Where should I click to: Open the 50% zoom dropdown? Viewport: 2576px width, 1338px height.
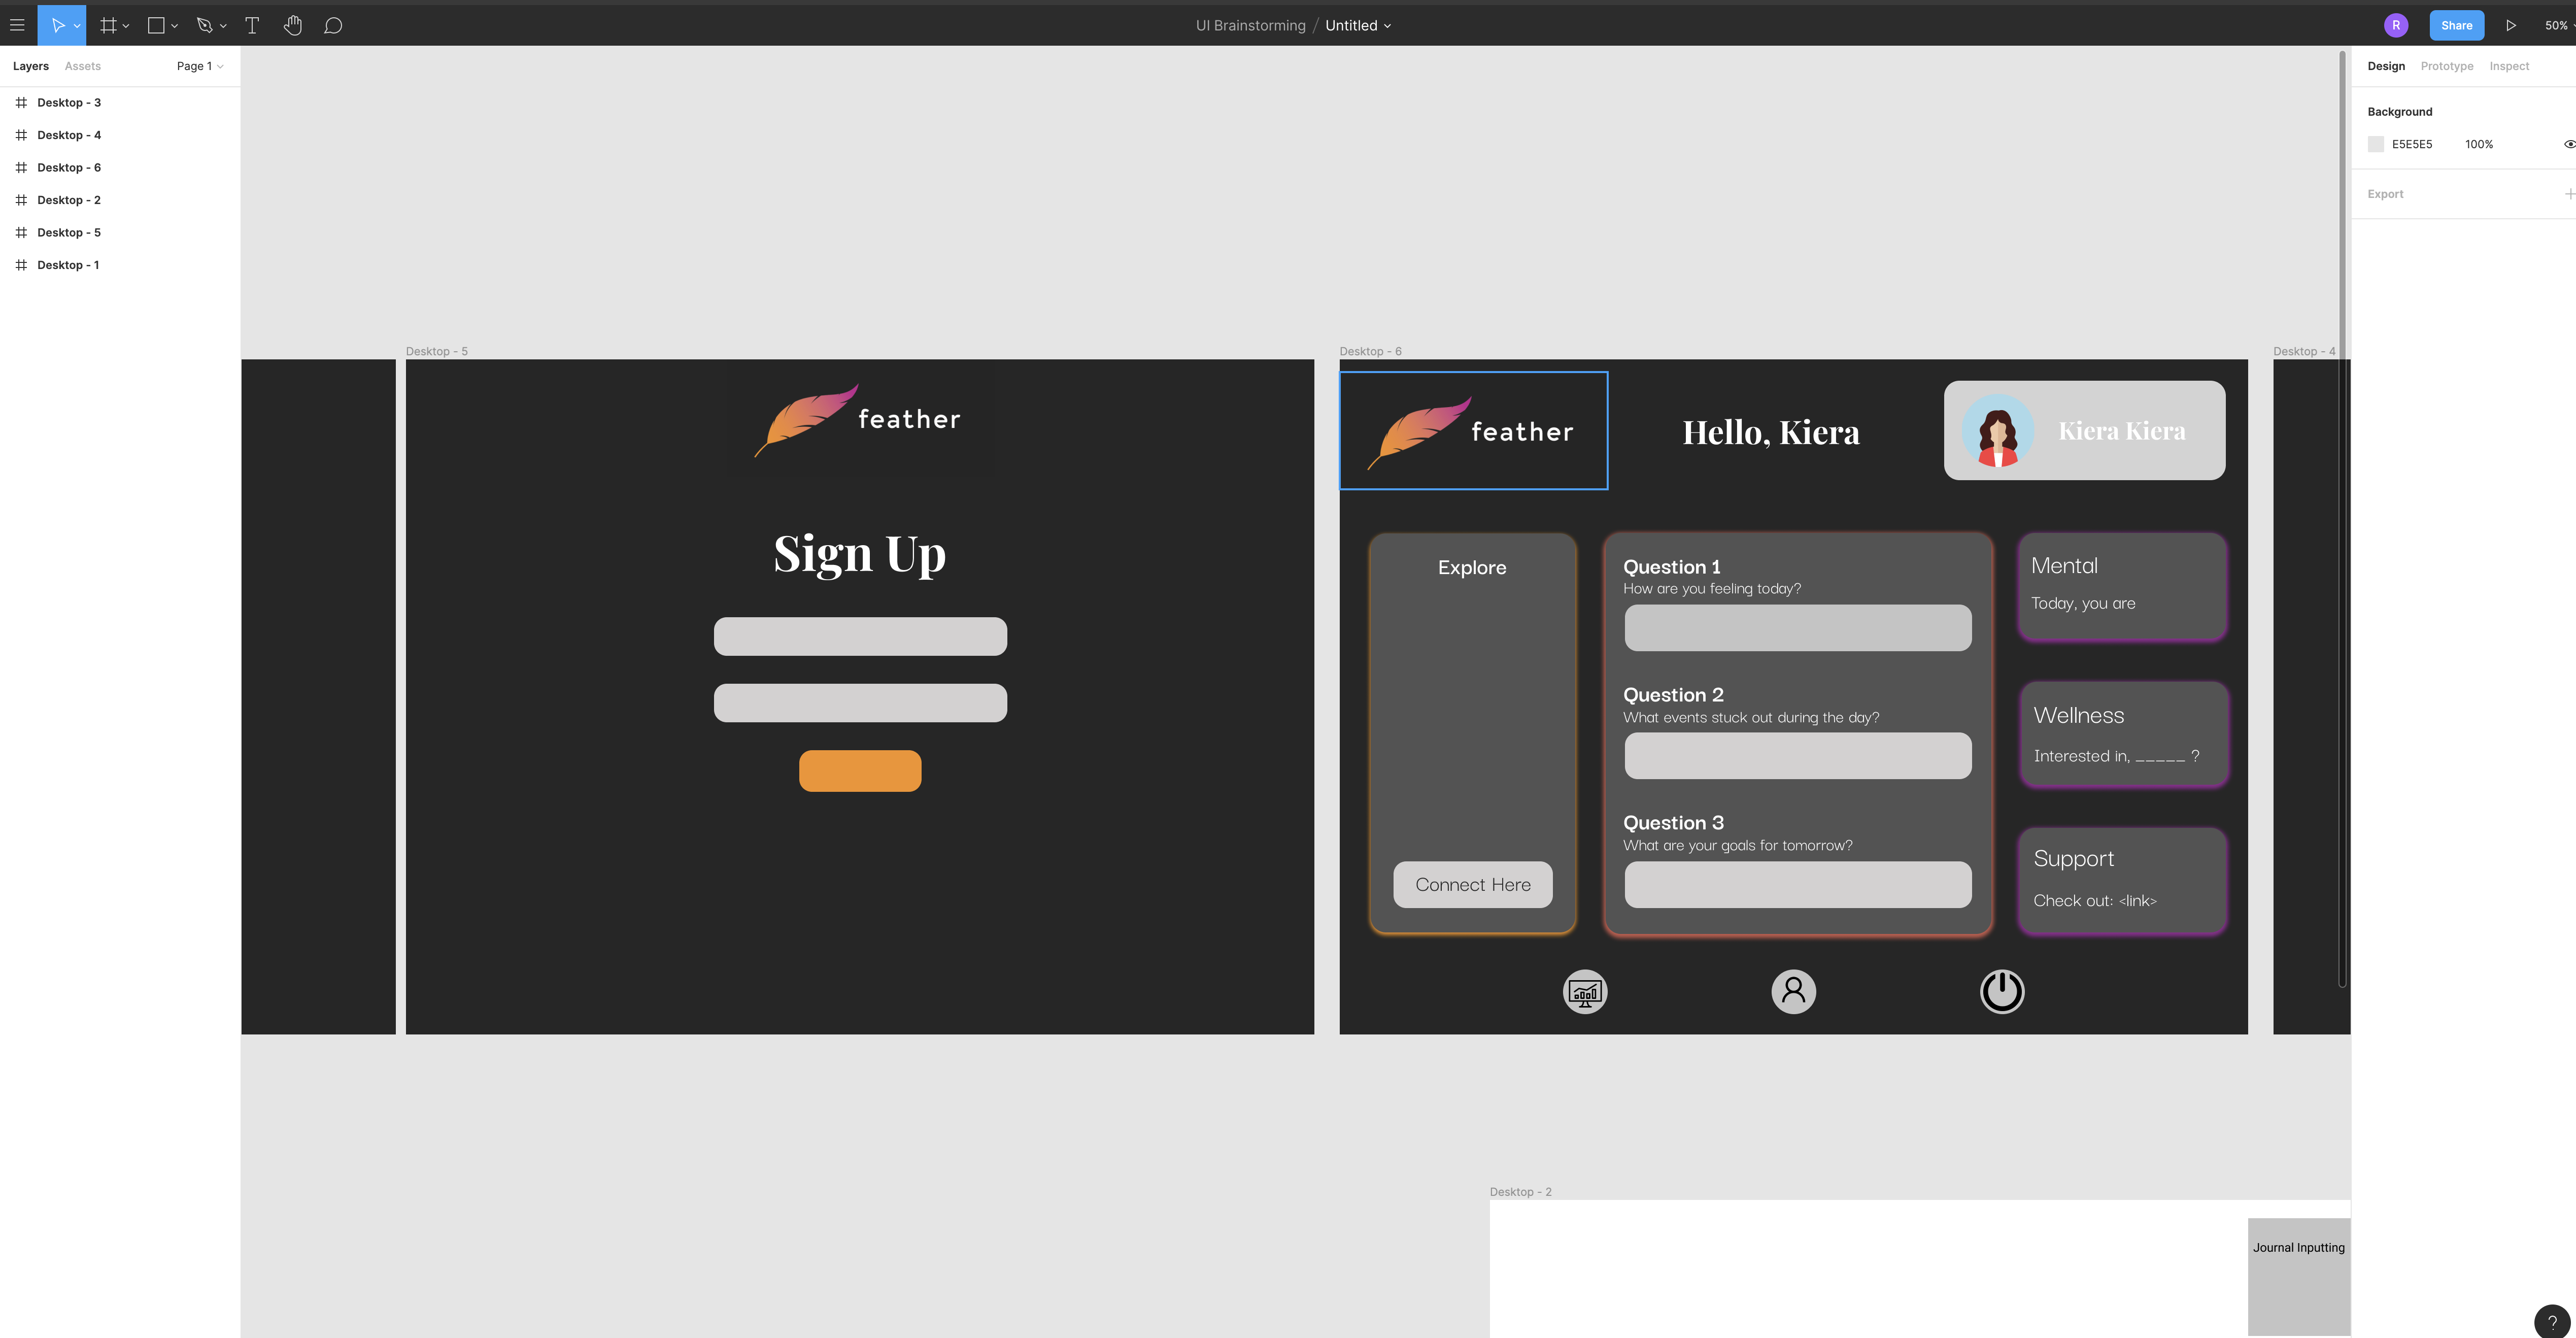coord(2556,25)
